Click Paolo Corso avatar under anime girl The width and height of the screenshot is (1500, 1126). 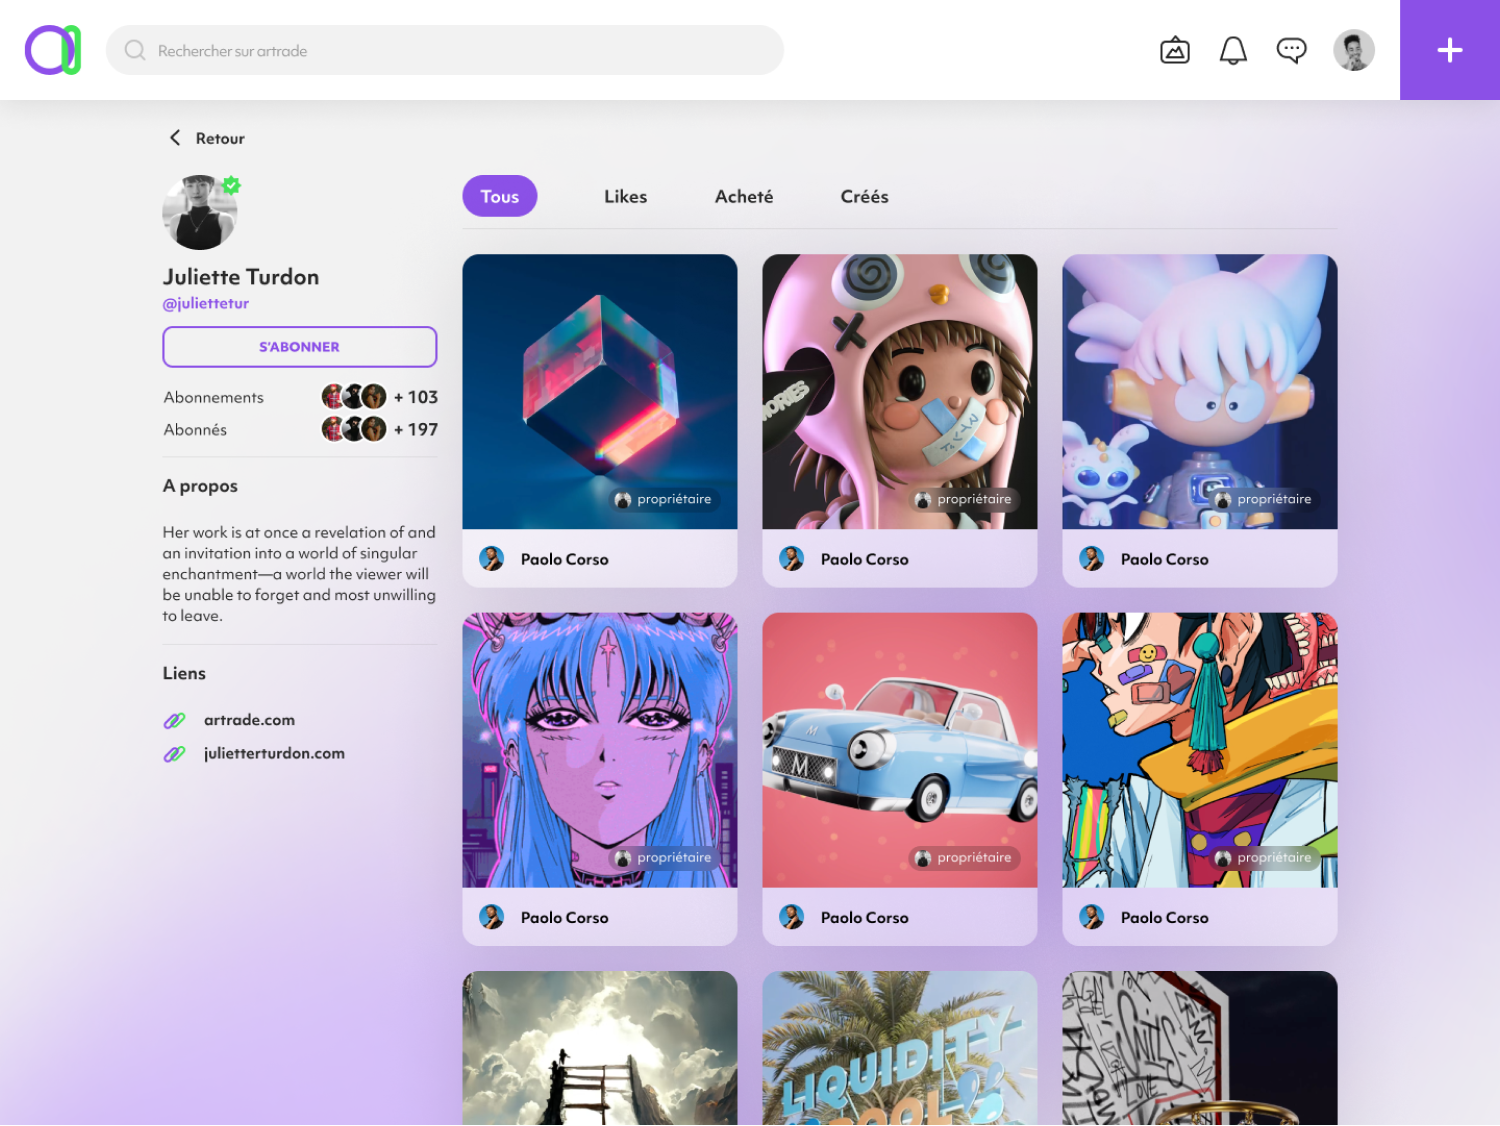point(492,917)
